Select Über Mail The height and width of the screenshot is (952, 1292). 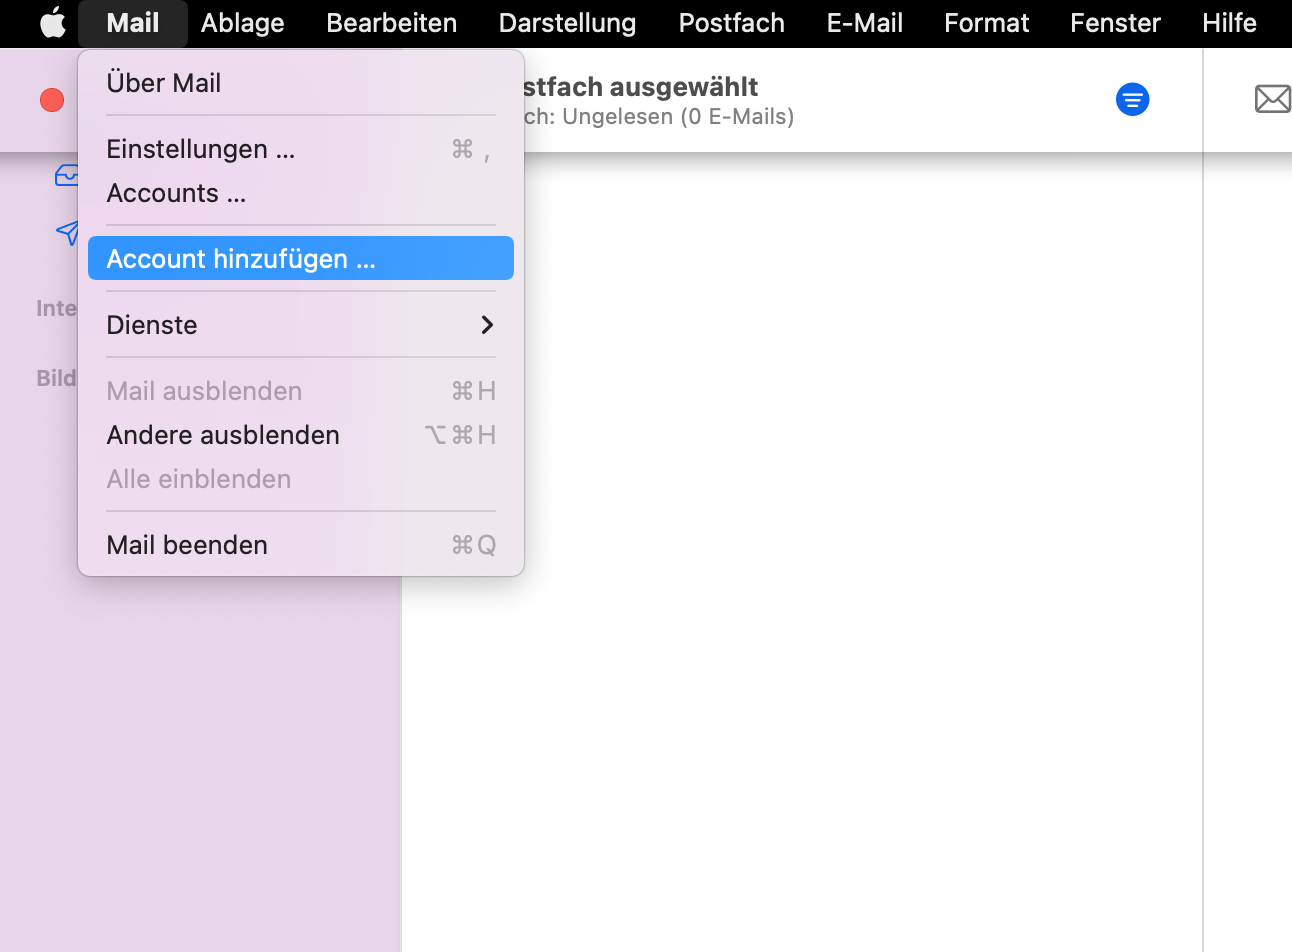click(301, 83)
